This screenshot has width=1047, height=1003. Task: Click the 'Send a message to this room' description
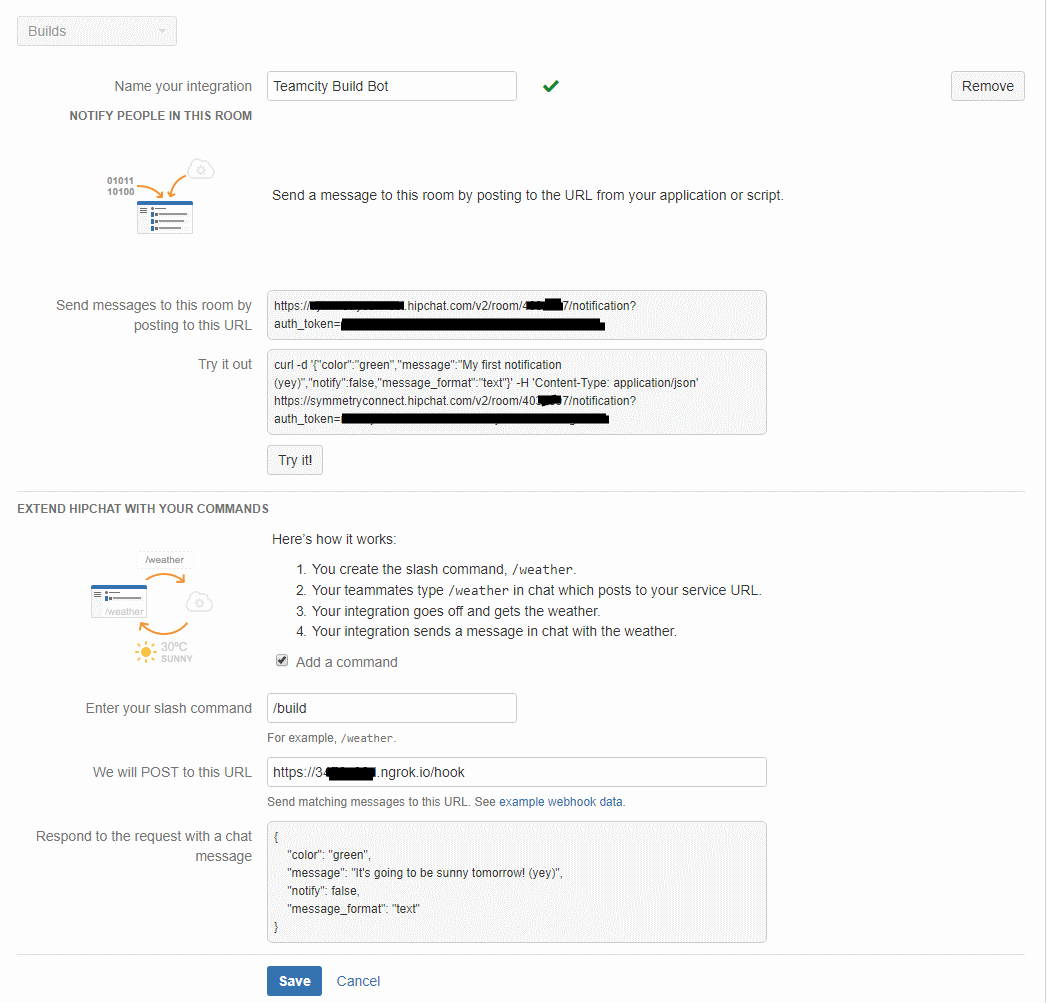[x=528, y=195]
